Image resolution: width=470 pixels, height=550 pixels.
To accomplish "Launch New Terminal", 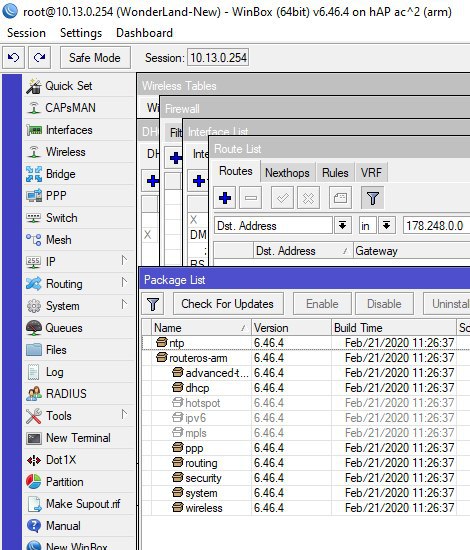I will pyautogui.click(x=79, y=438).
